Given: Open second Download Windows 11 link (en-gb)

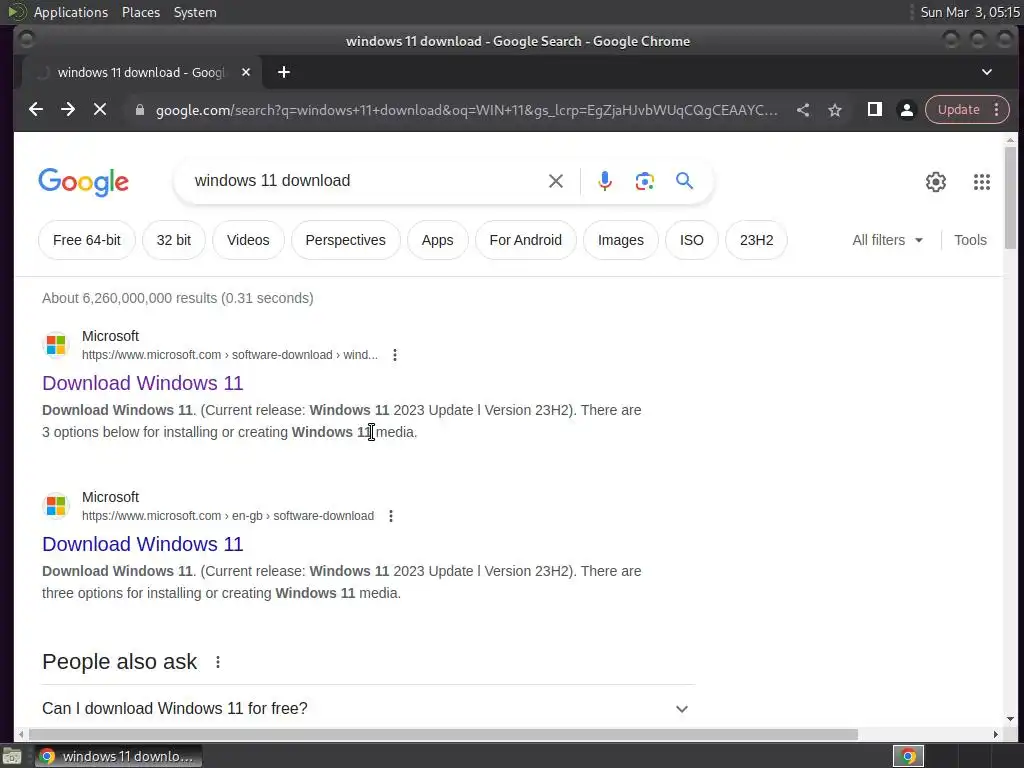Looking at the screenshot, I should [142, 544].
